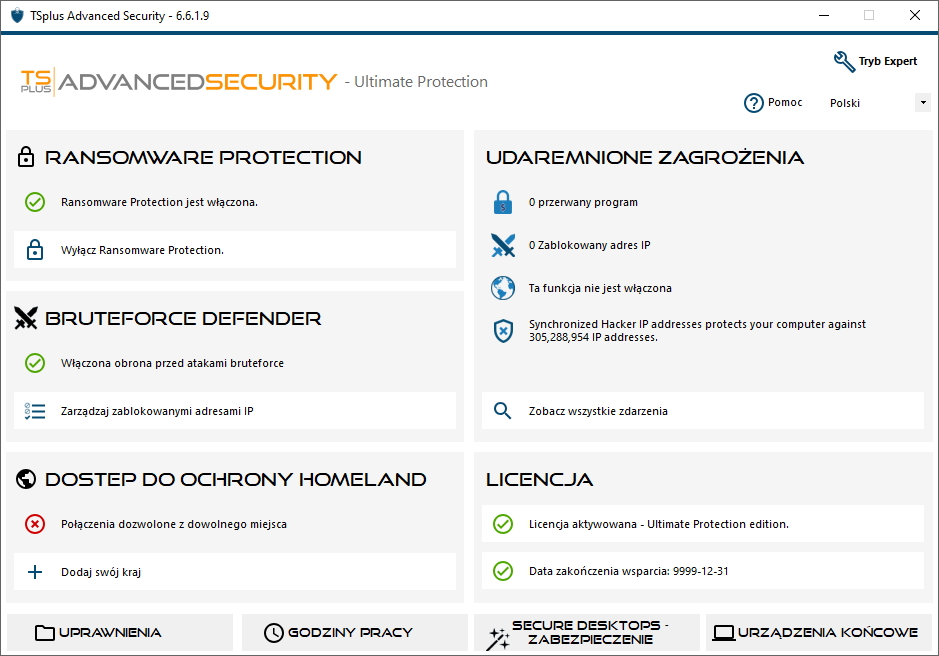This screenshot has width=939, height=656.
Task: Select Ta funkcja nie jest włączona text
Action: (x=600, y=288)
